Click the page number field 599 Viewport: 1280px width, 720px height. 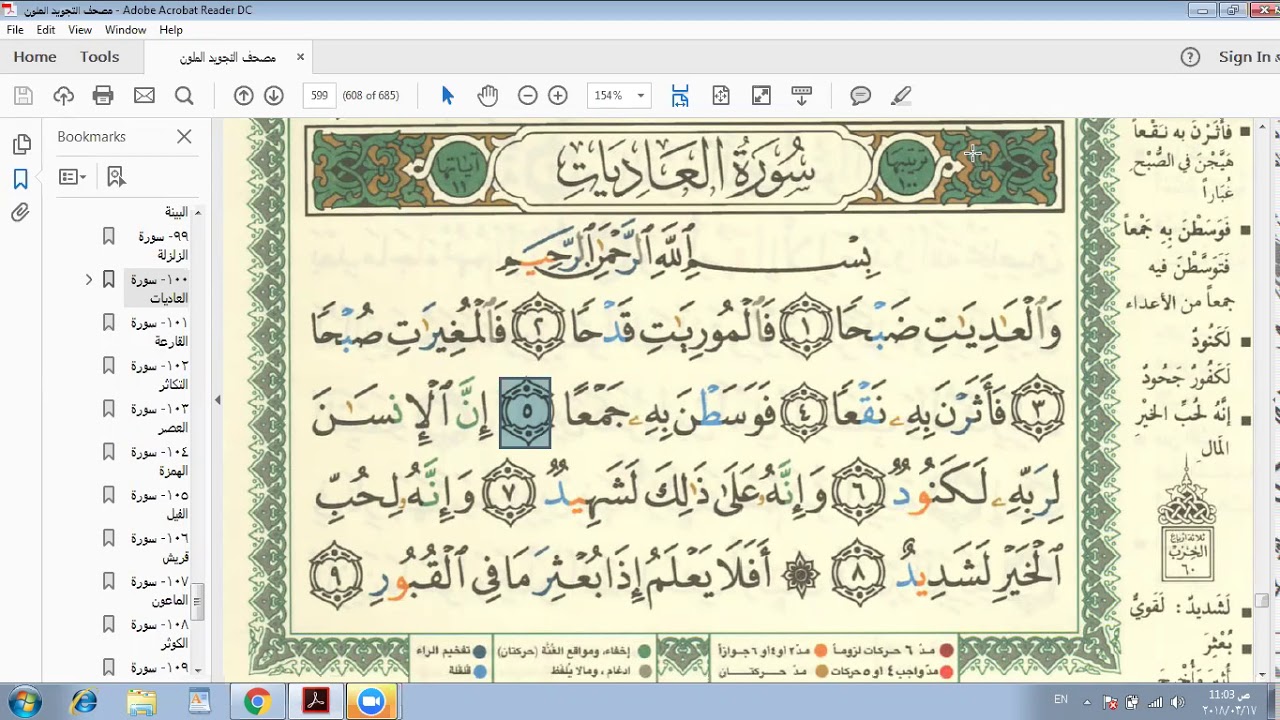[319, 96]
